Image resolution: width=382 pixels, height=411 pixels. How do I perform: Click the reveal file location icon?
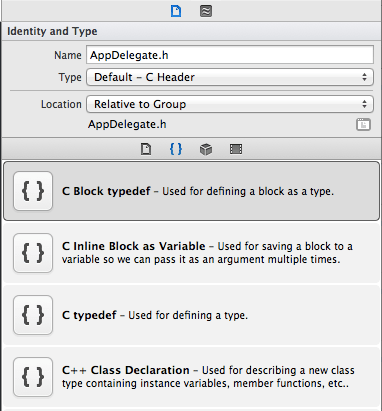tap(363, 124)
